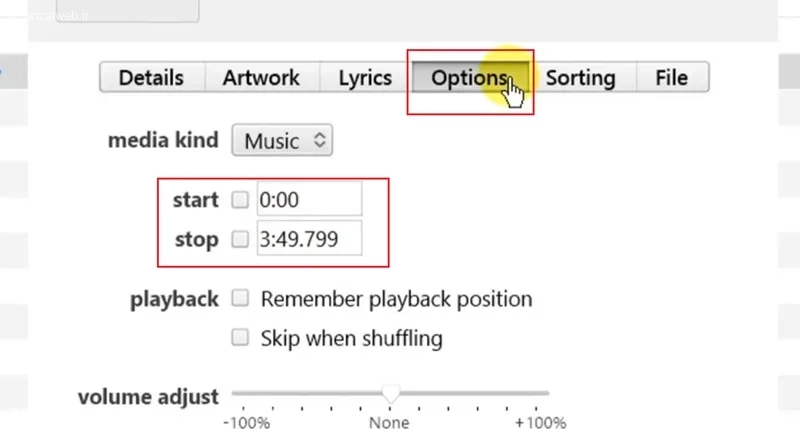Image resolution: width=800 pixels, height=429 pixels.
Task: Click the Remember playback position label
Action: point(396,299)
